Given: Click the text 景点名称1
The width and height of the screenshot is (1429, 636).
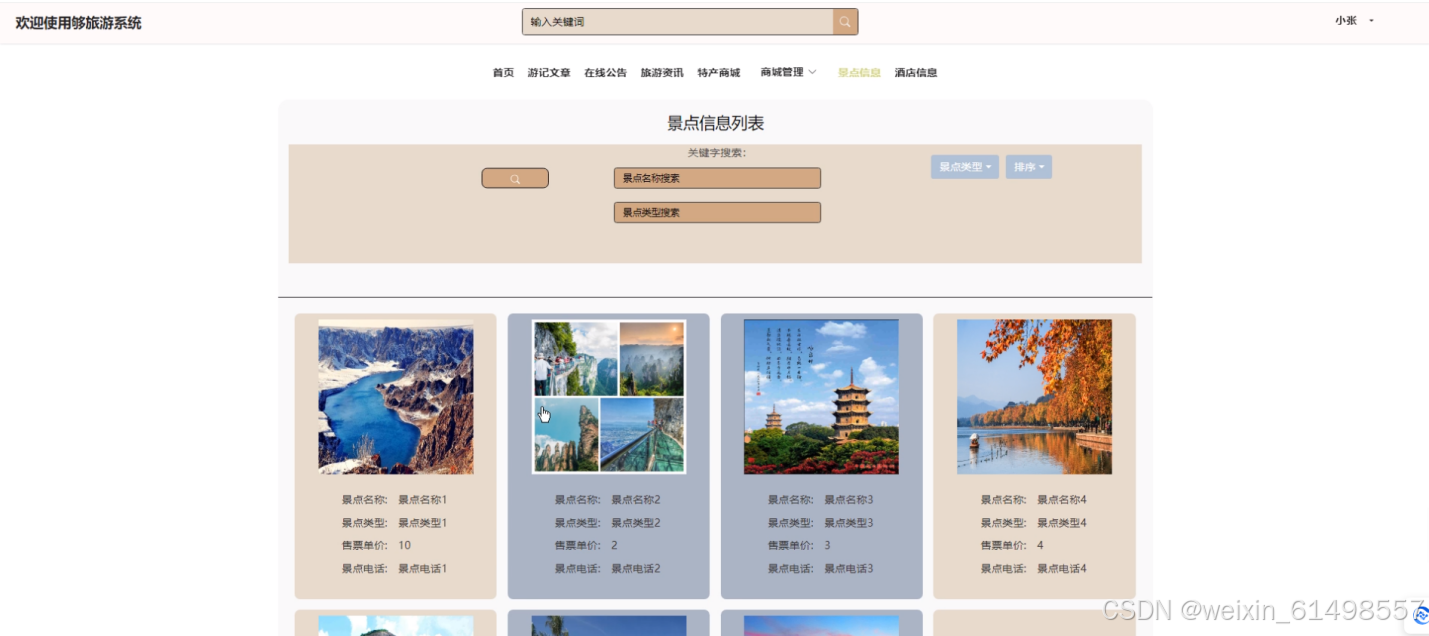Looking at the screenshot, I should (x=423, y=500).
